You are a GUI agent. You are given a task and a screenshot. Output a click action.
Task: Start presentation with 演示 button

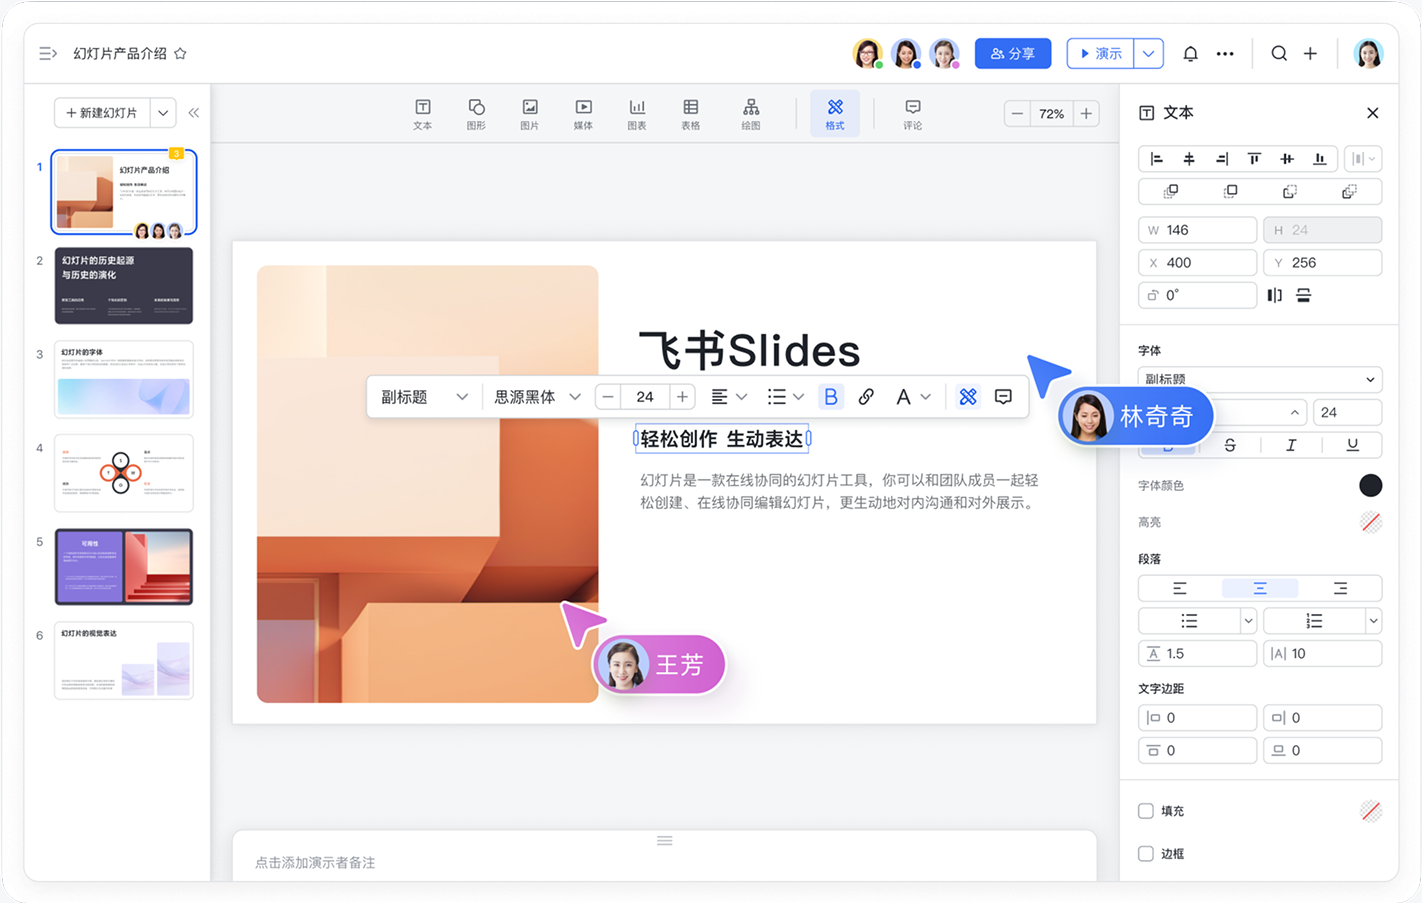pyautogui.click(x=1100, y=54)
